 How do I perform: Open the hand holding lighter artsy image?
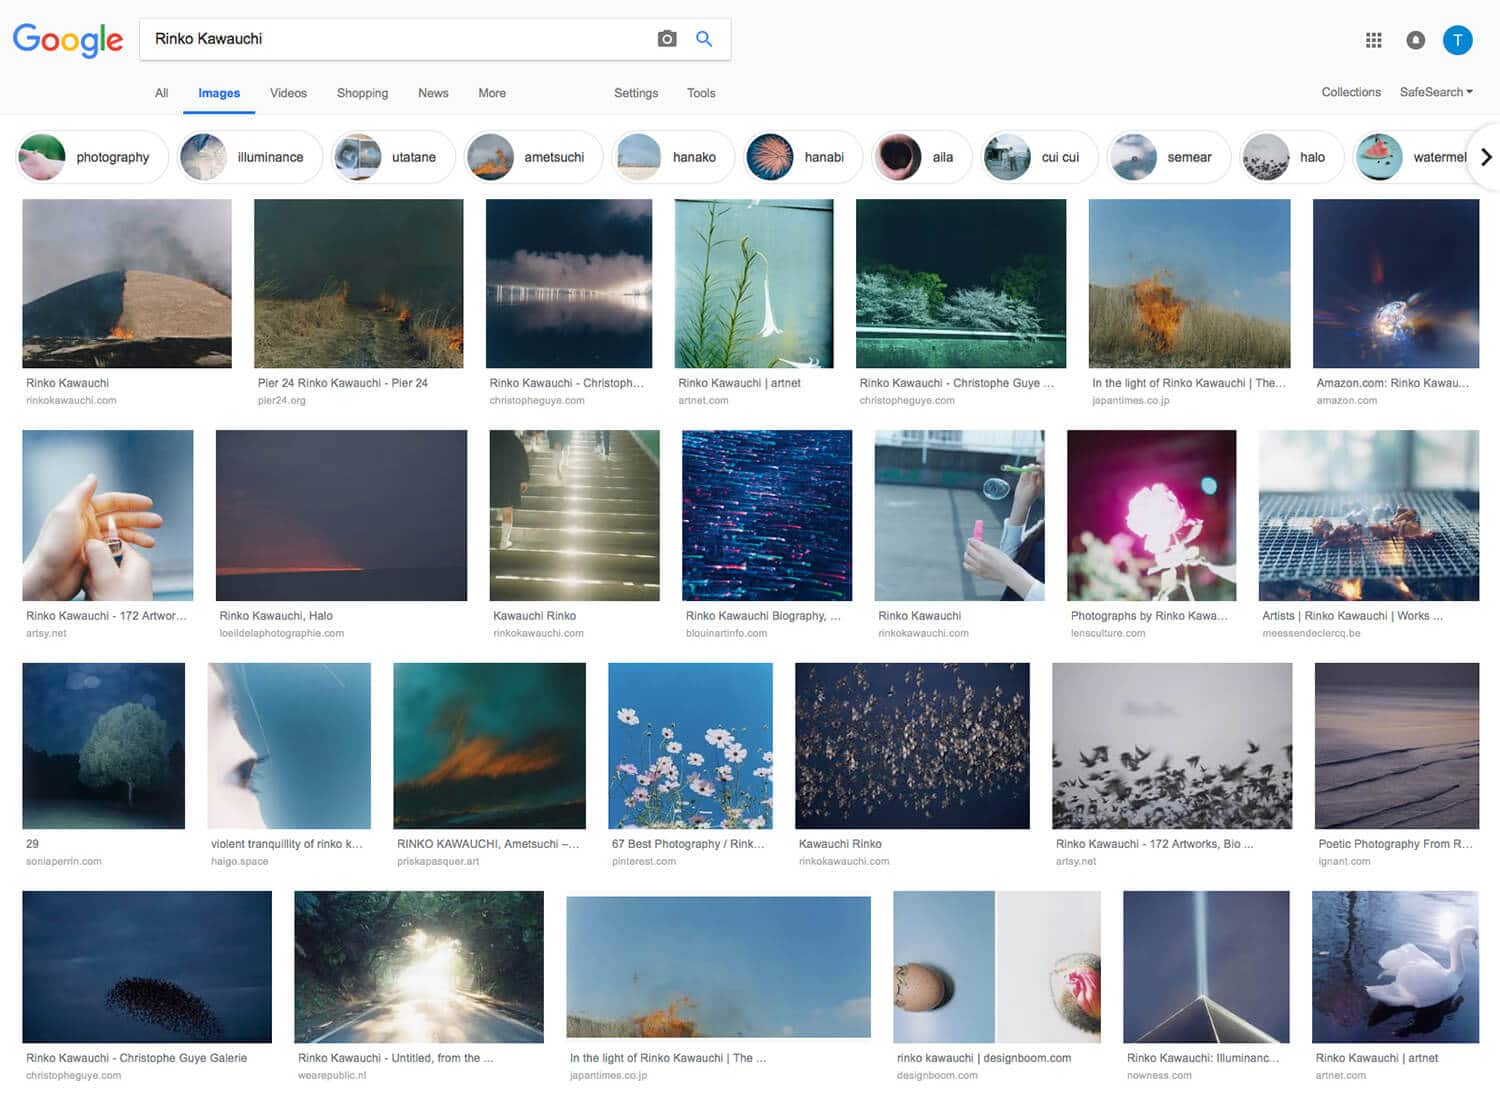click(x=108, y=515)
